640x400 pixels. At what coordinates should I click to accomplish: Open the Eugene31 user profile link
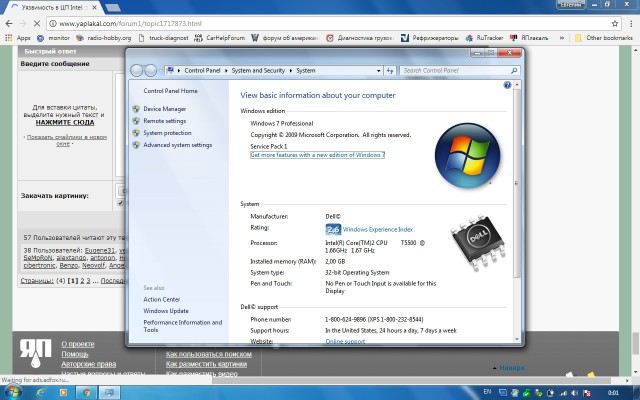pos(100,250)
